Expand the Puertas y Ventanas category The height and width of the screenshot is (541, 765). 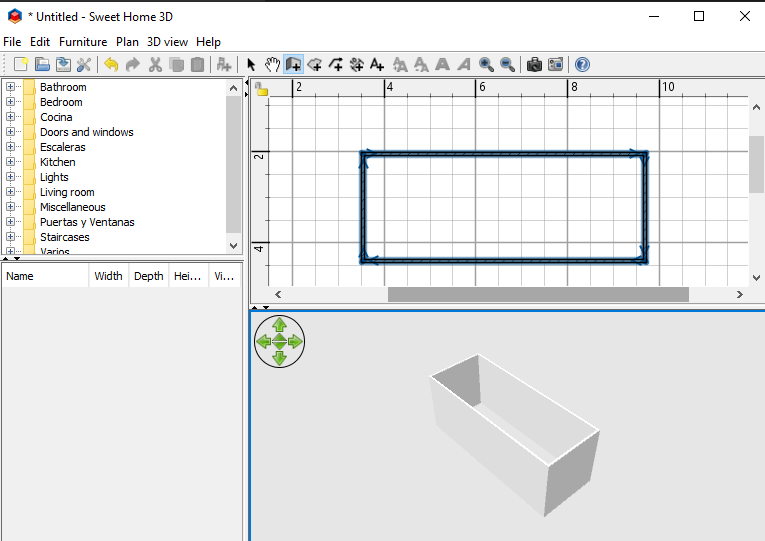pos(10,221)
